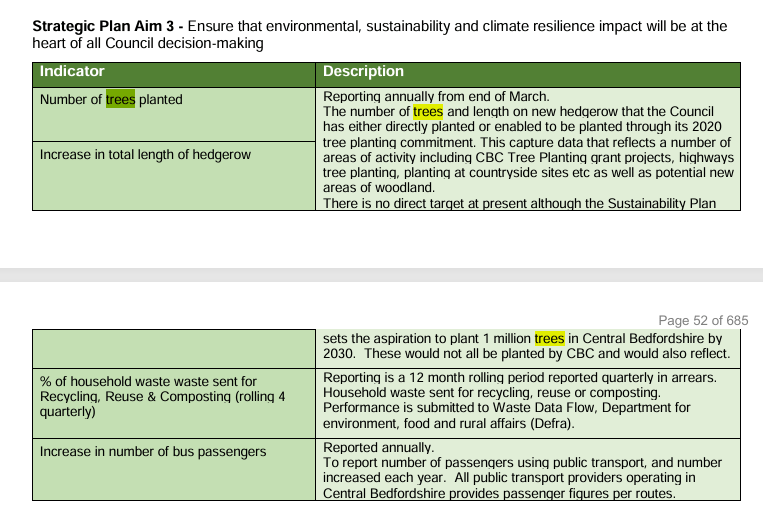Select the "Description" column header
This screenshot has width=763, height=530.
point(363,72)
